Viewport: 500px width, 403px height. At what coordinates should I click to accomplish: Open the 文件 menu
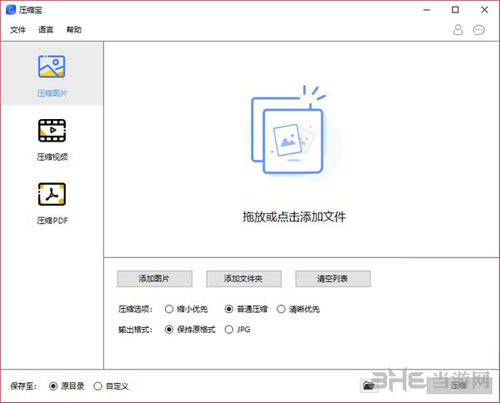18,30
